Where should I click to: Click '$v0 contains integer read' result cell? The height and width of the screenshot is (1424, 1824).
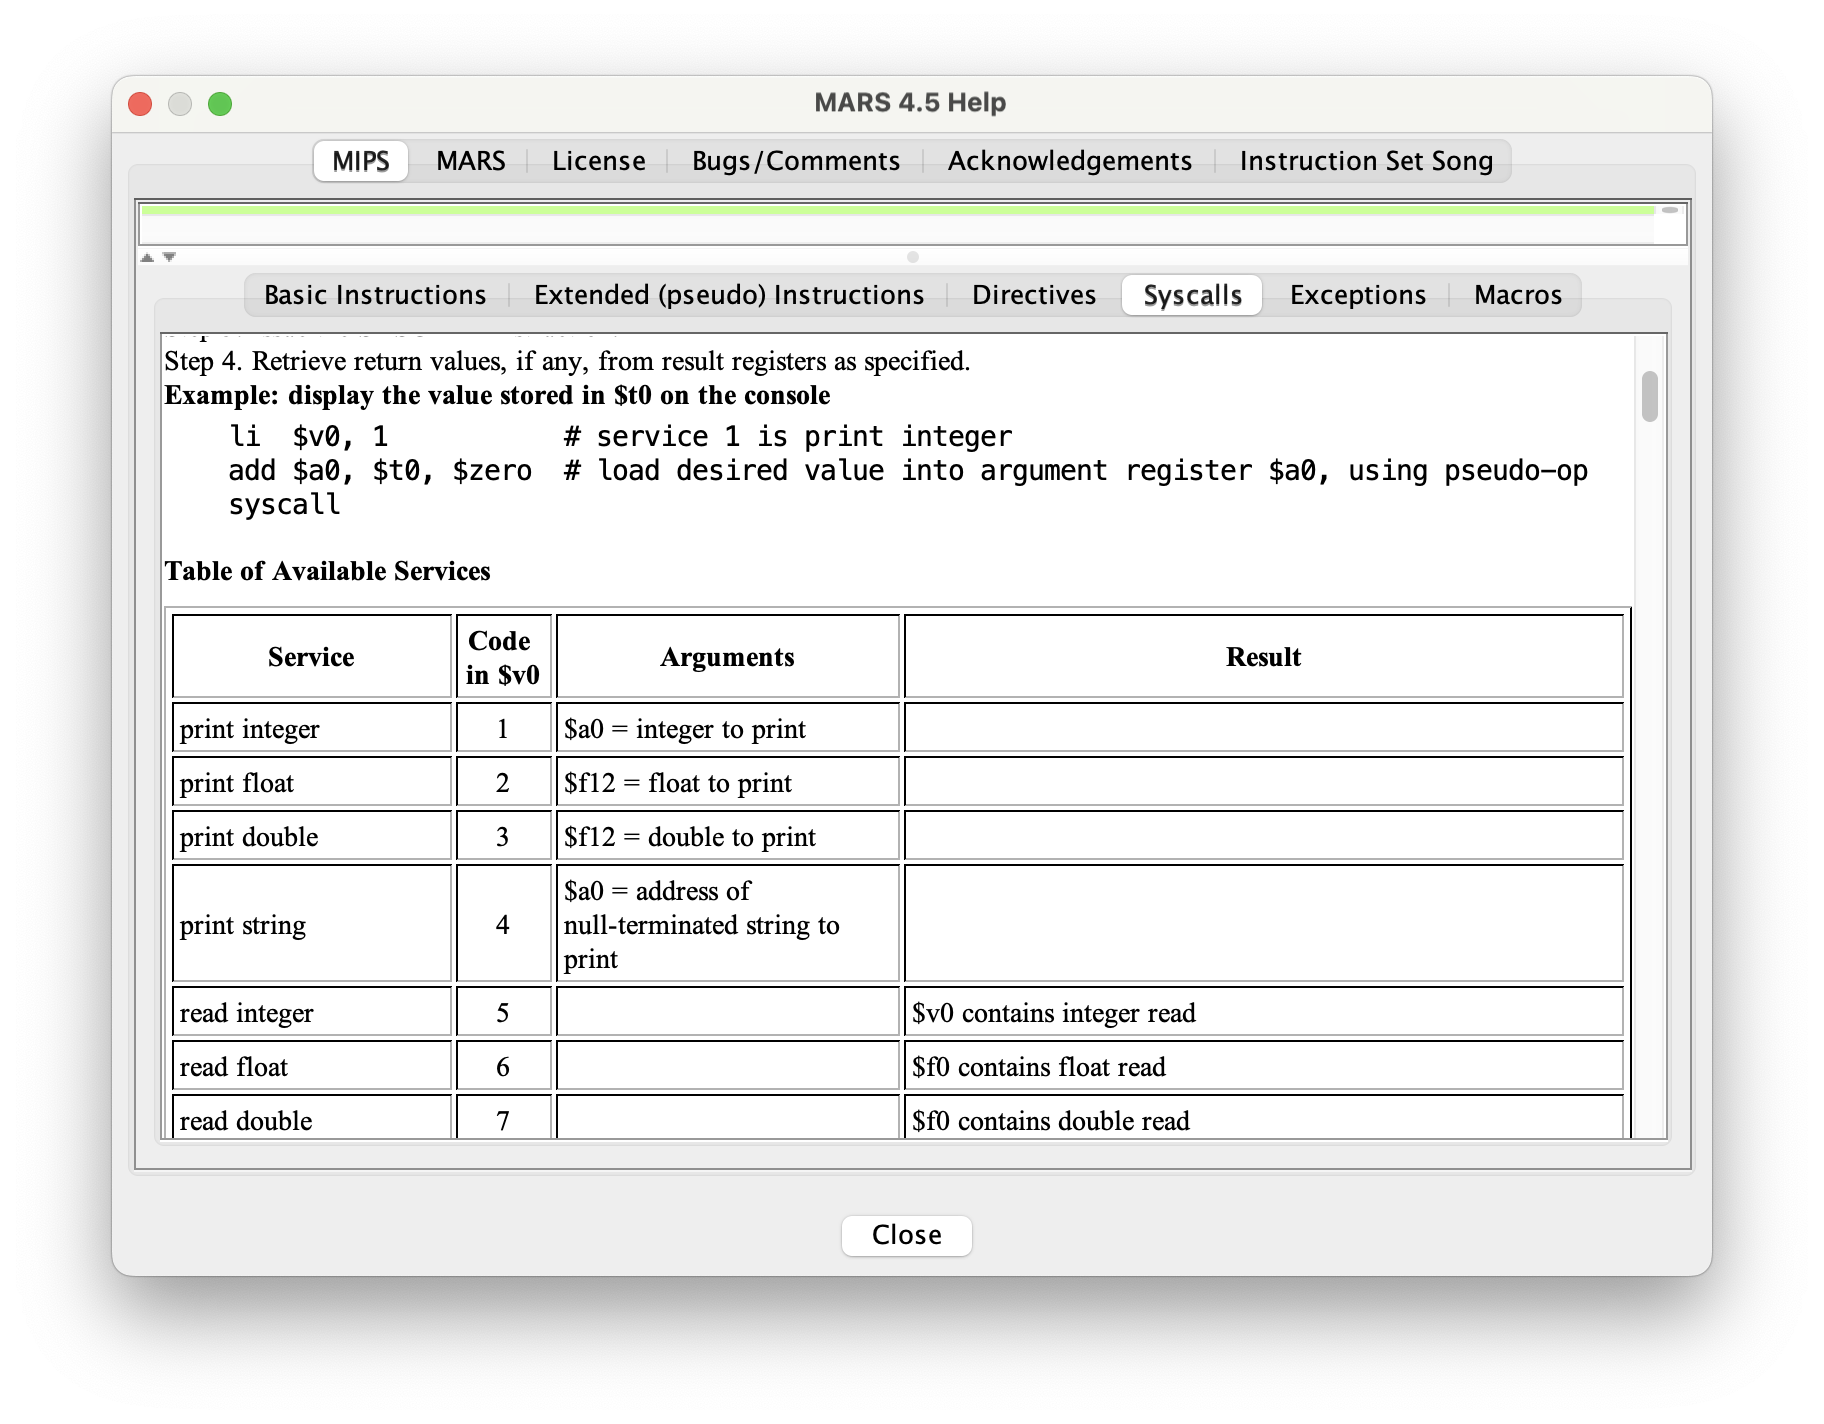pyautogui.click(x=1264, y=1013)
